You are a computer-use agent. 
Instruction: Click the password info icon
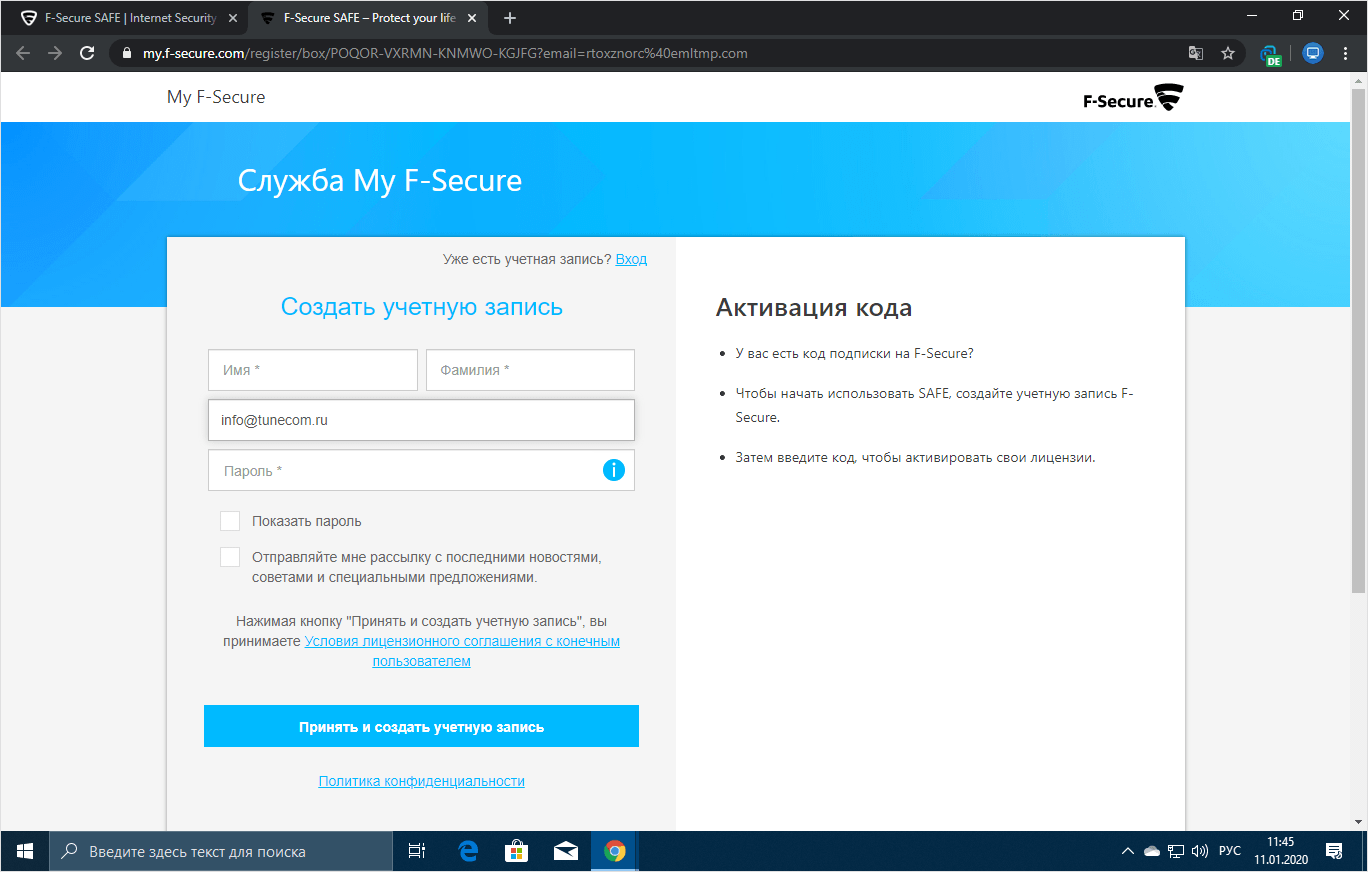[x=614, y=470]
